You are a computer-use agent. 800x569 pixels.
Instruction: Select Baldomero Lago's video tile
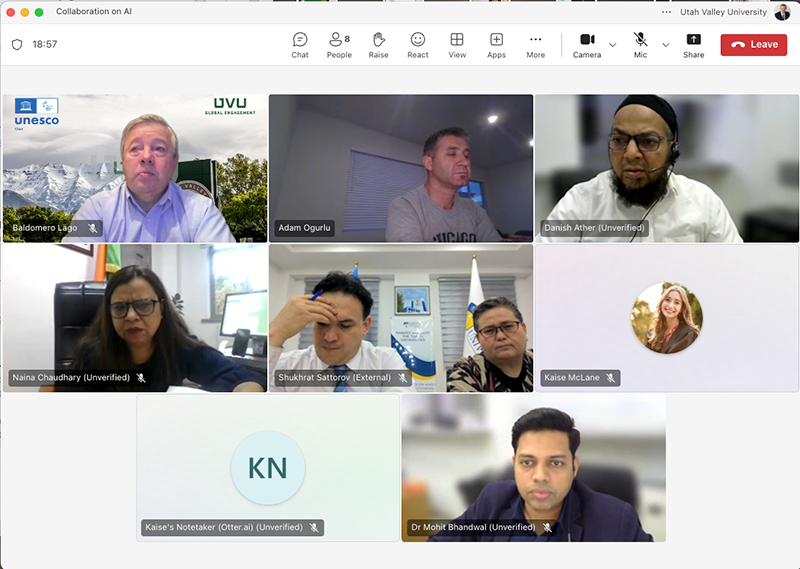(135, 168)
